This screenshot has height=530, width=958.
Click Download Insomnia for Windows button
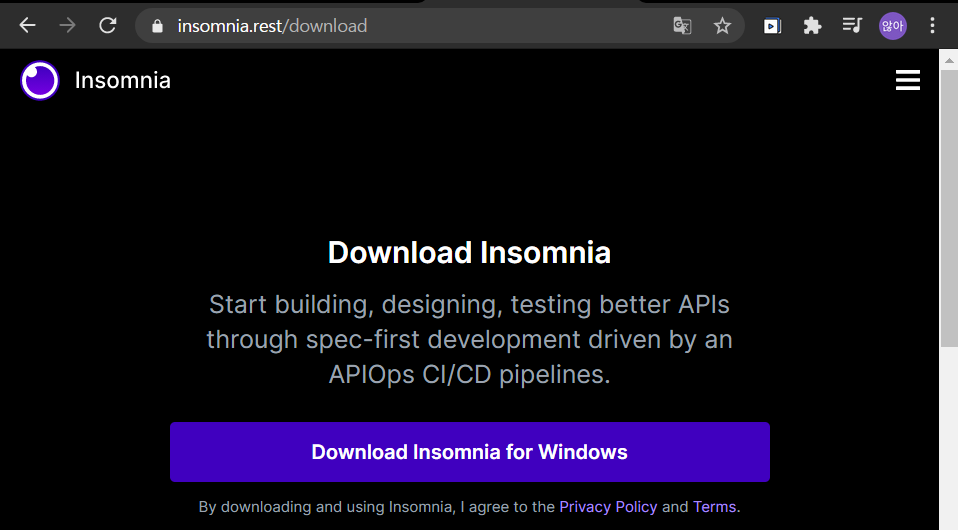pyautogui.click(x=470, y=452)
